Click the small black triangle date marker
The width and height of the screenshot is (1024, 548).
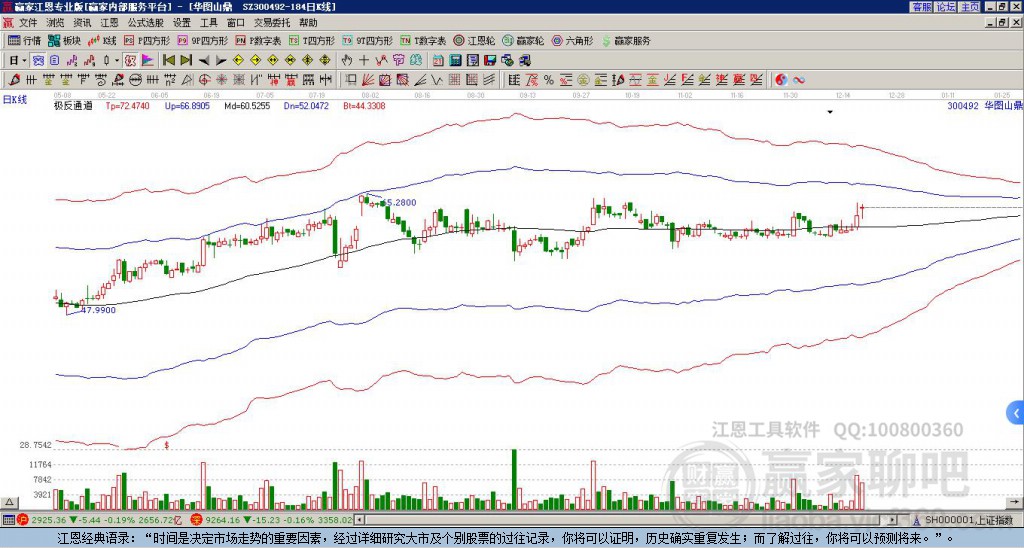pyautogui.click(x=830, y=112)
